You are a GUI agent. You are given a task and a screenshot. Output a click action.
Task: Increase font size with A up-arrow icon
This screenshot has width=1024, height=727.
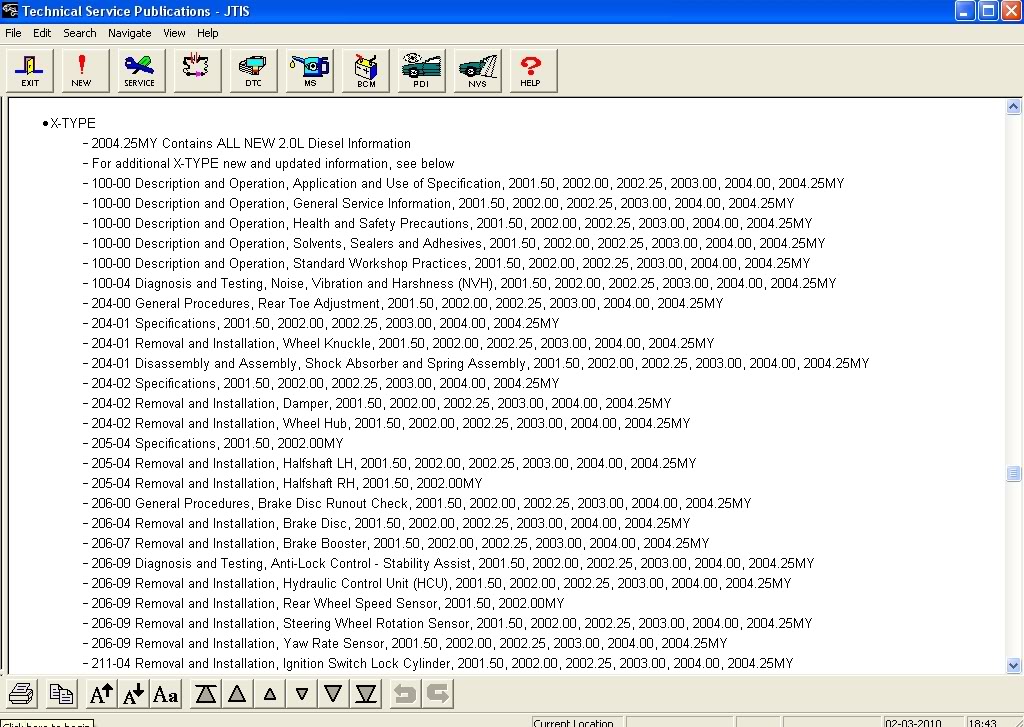click(x=101, y=694)
